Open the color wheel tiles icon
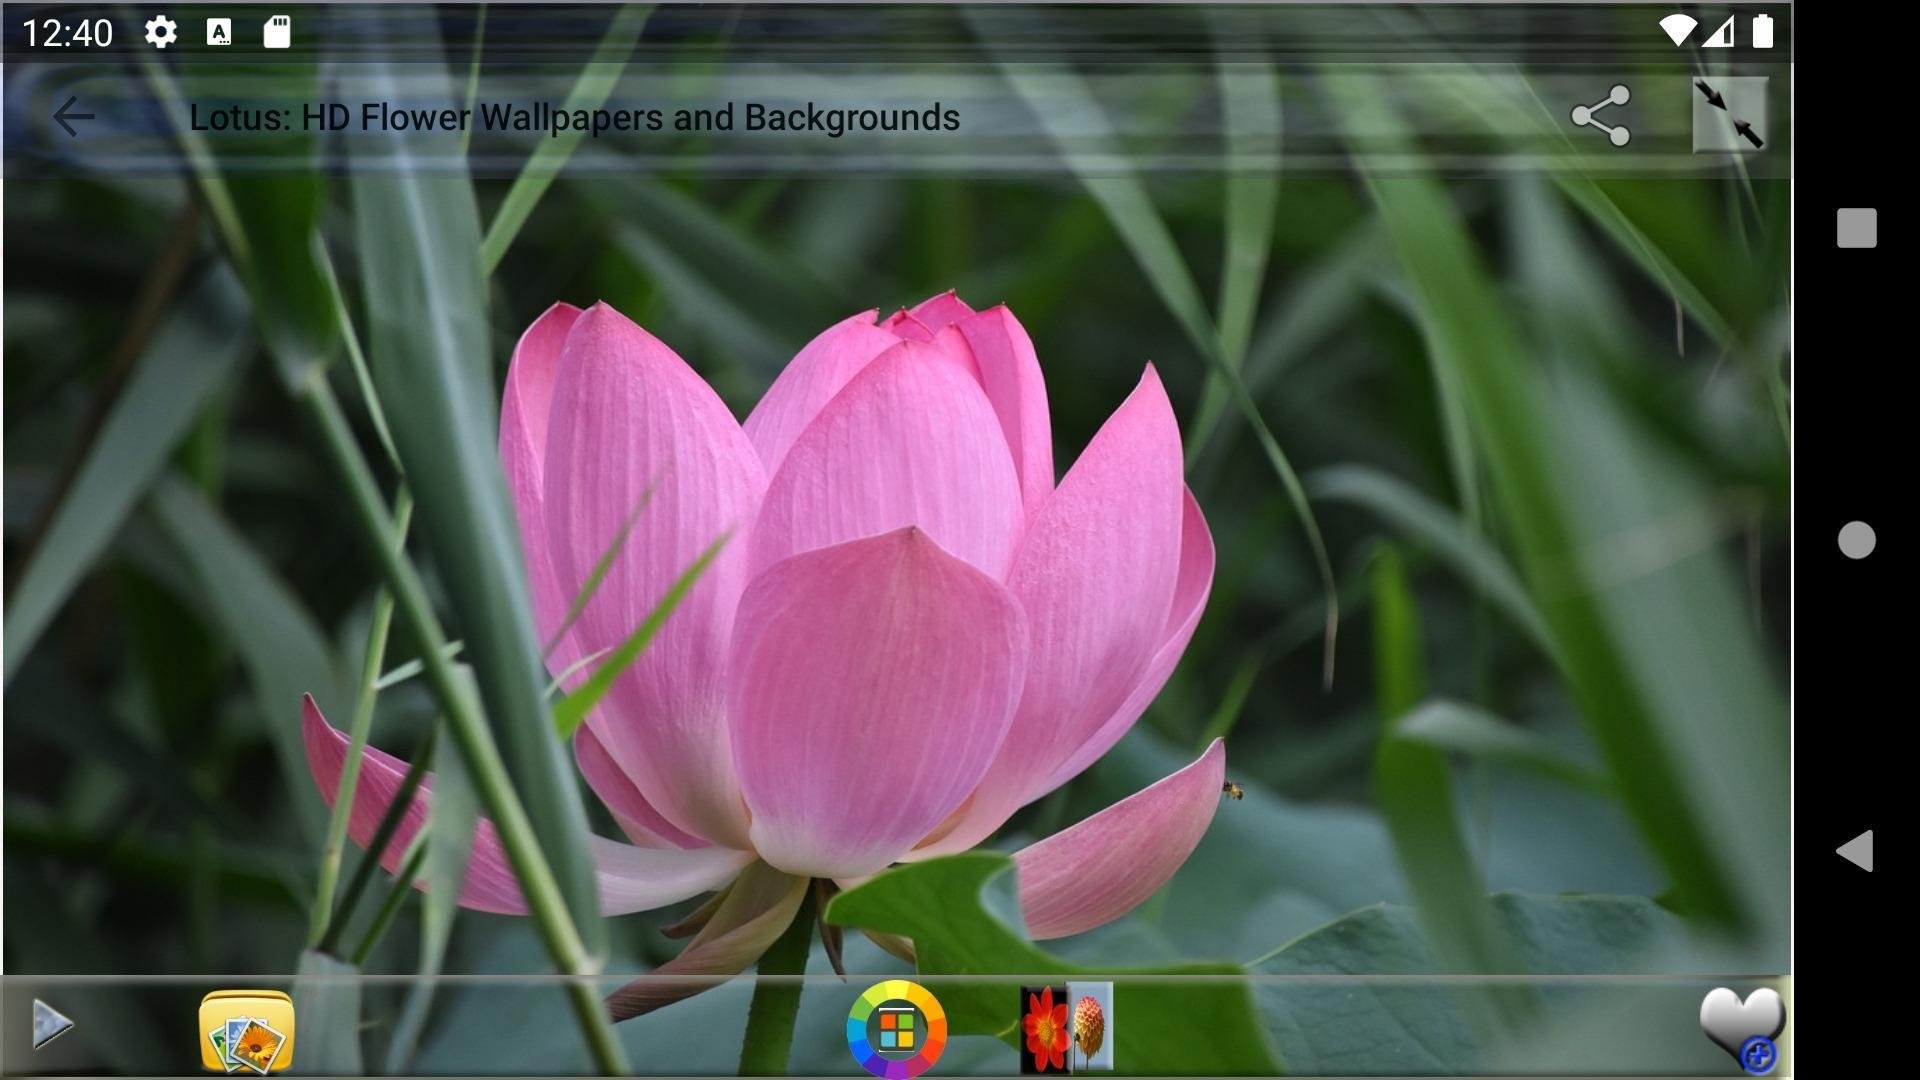Screen dimensions: 1920x1080 pos(896,1029)
